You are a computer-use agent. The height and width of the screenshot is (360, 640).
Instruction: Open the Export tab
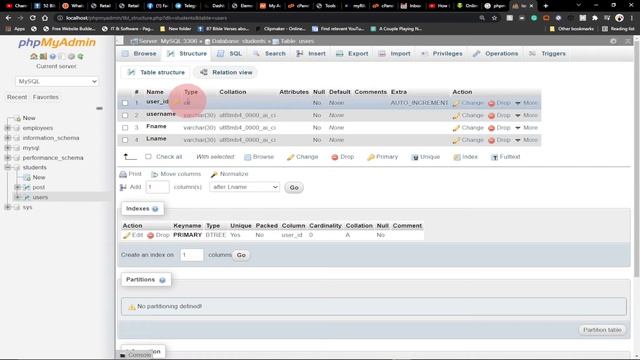pyautogui.click(x=352, y=54)
